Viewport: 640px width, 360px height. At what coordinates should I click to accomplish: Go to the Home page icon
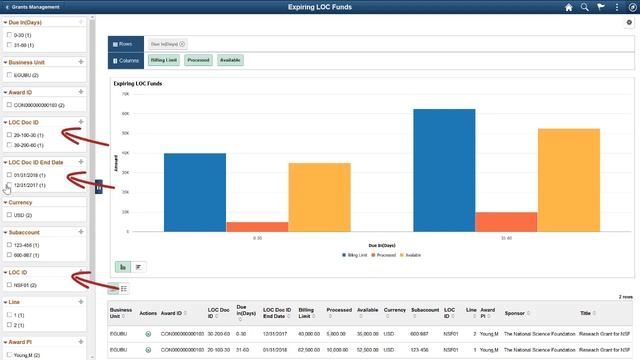(x=569, y=7)
